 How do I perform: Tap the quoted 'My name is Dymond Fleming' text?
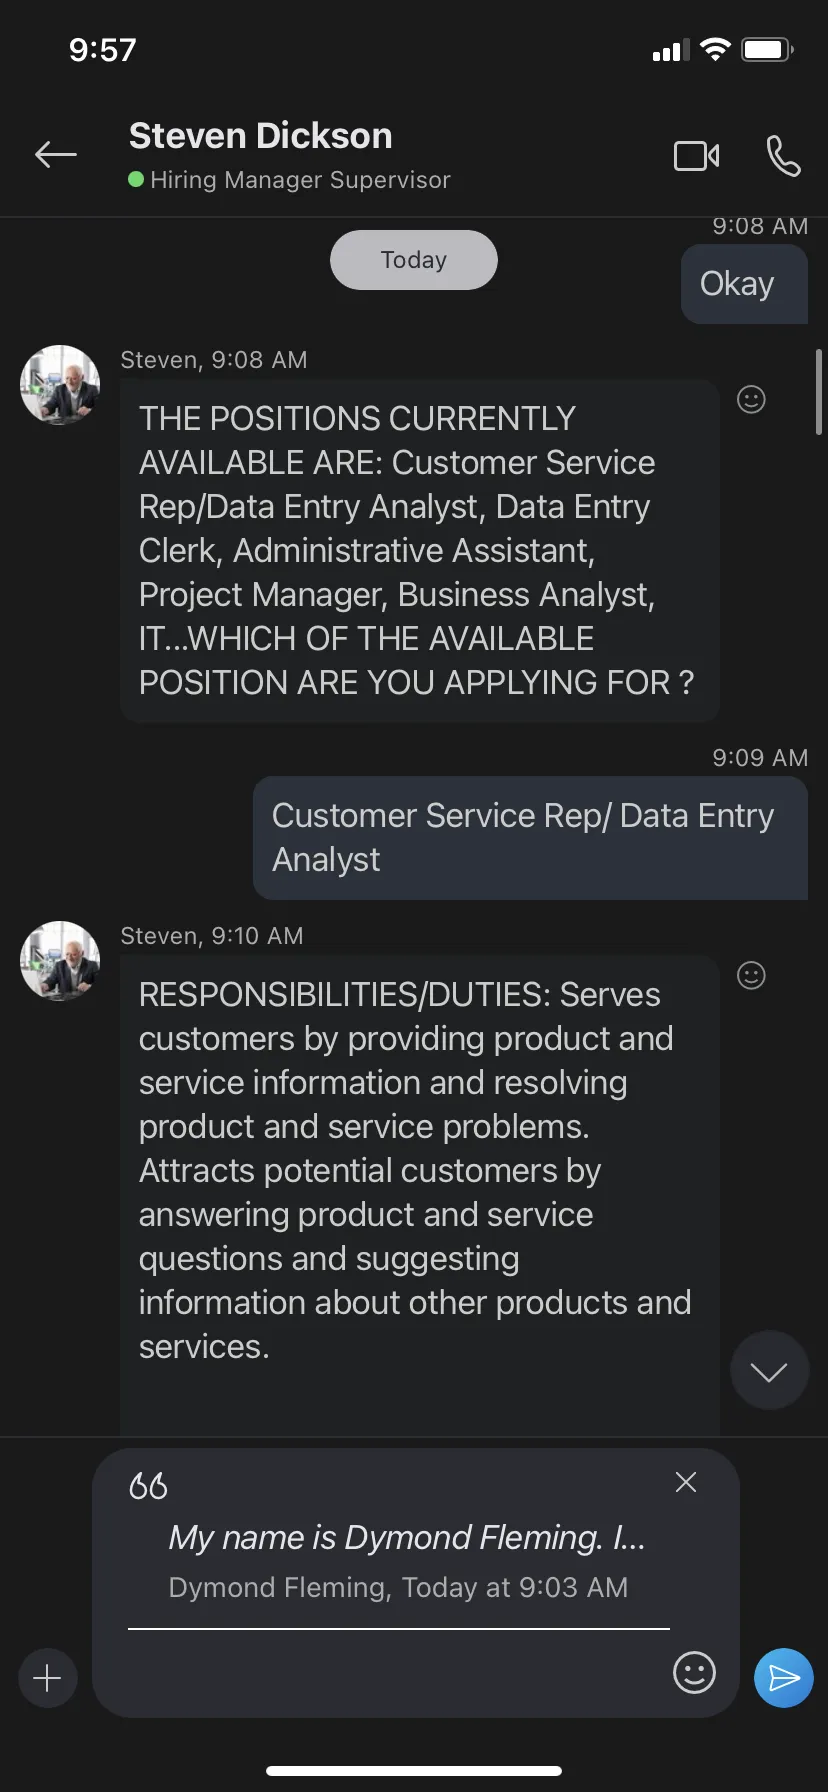[407, 1537]
